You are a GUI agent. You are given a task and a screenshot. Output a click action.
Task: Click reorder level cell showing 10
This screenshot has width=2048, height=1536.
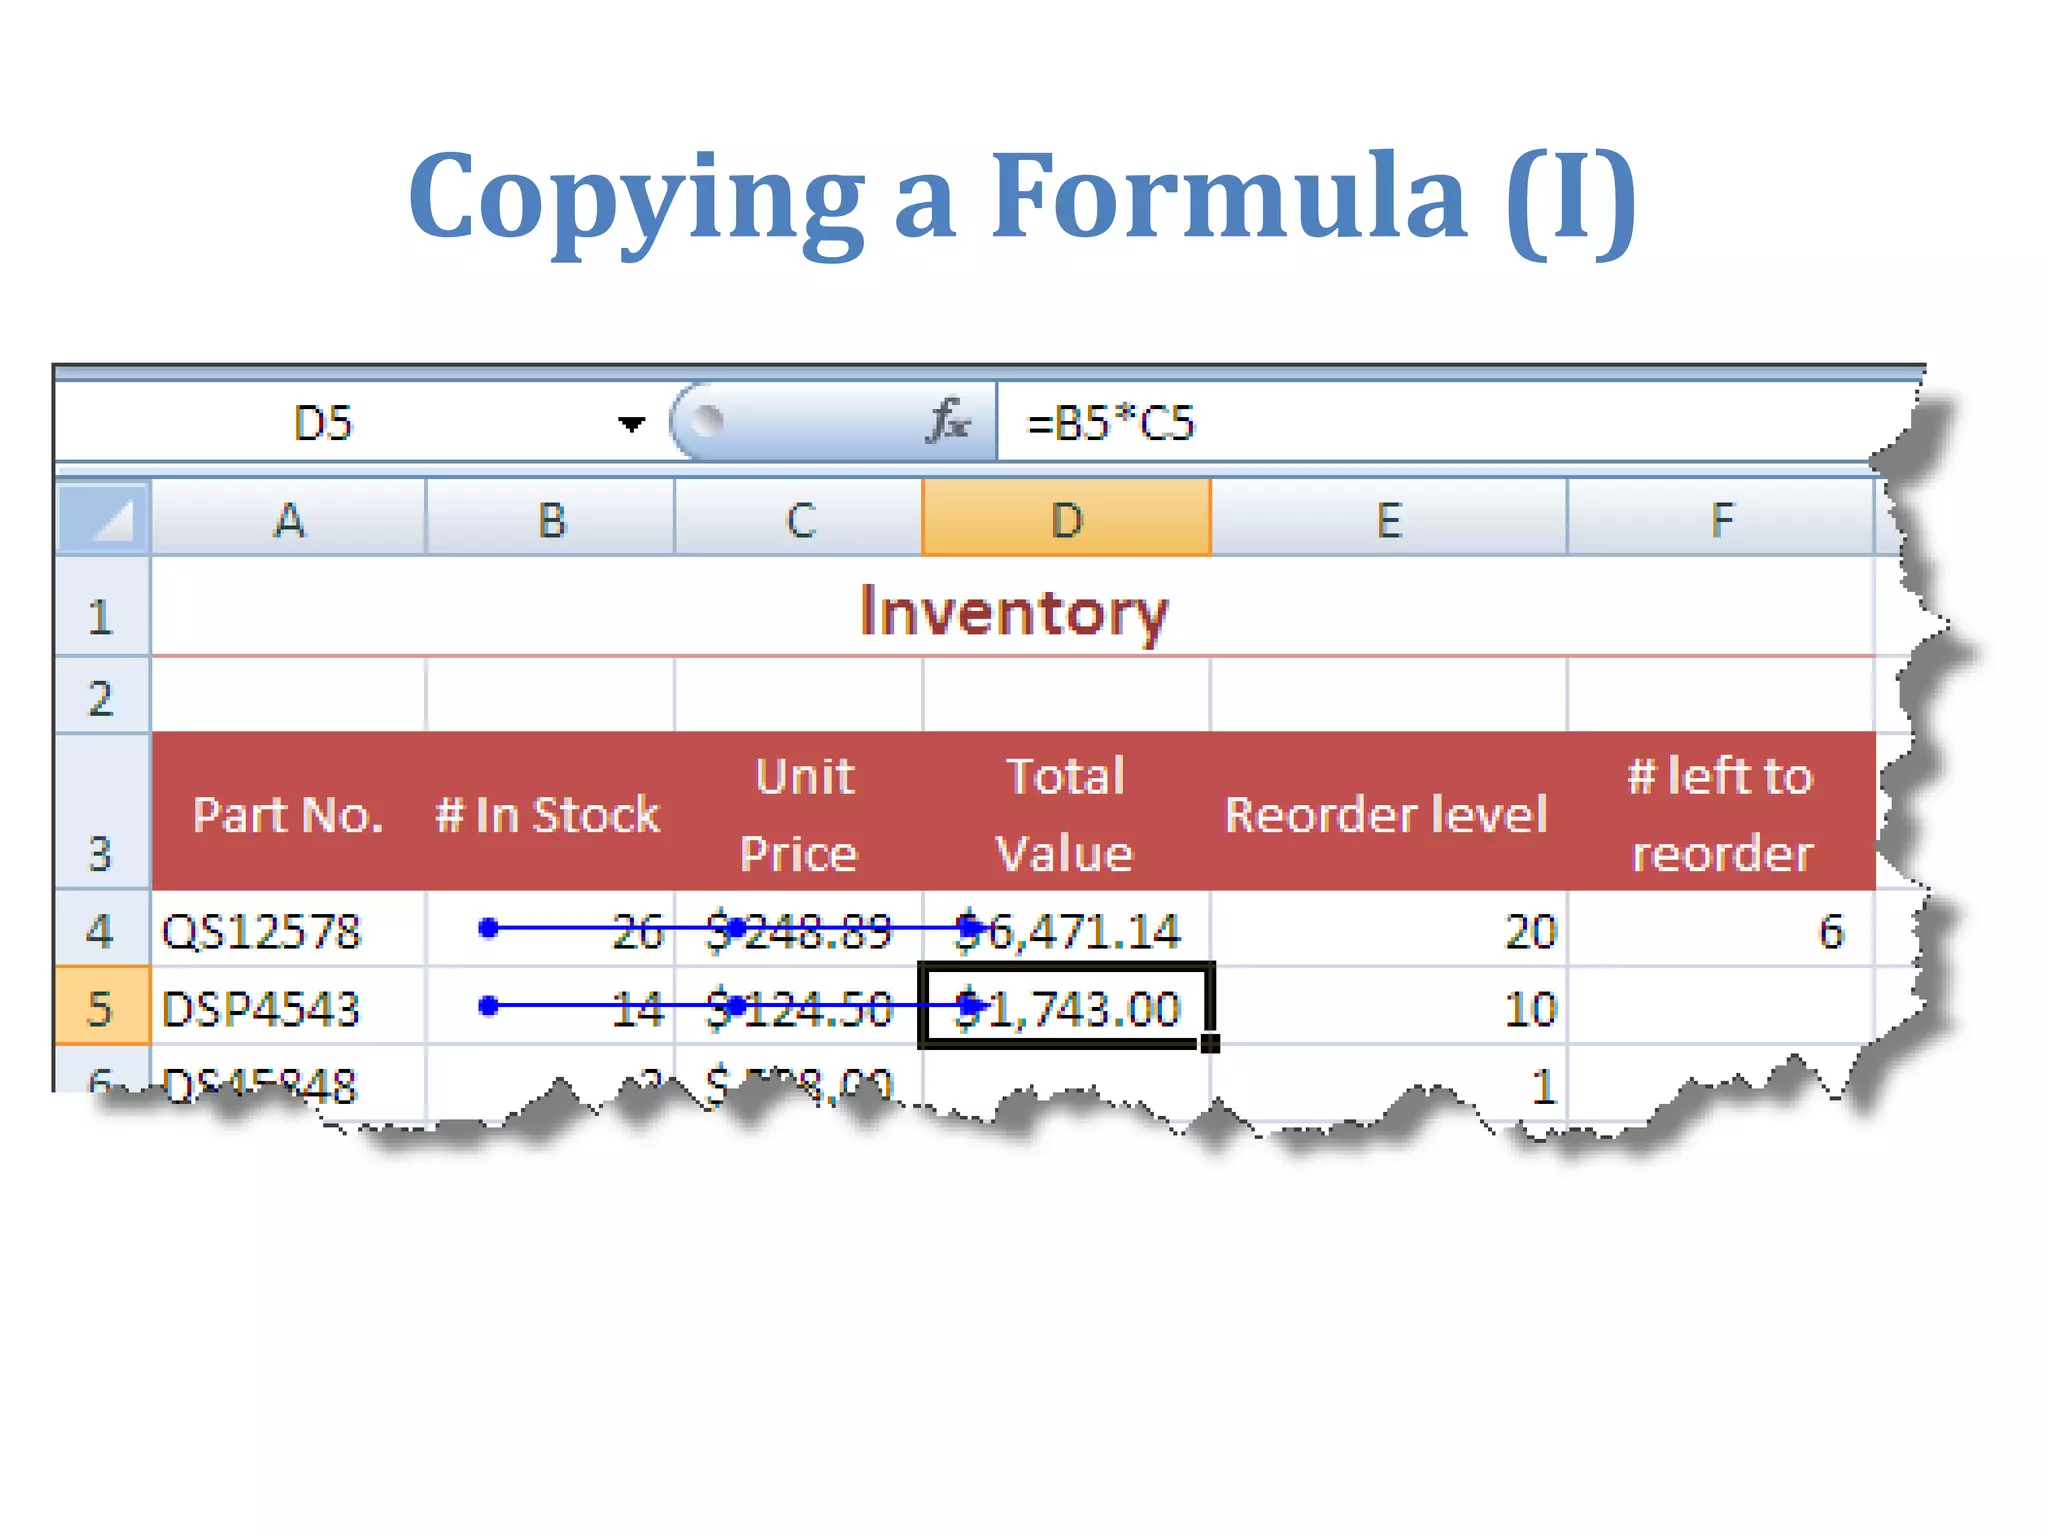[1389, 1006]
